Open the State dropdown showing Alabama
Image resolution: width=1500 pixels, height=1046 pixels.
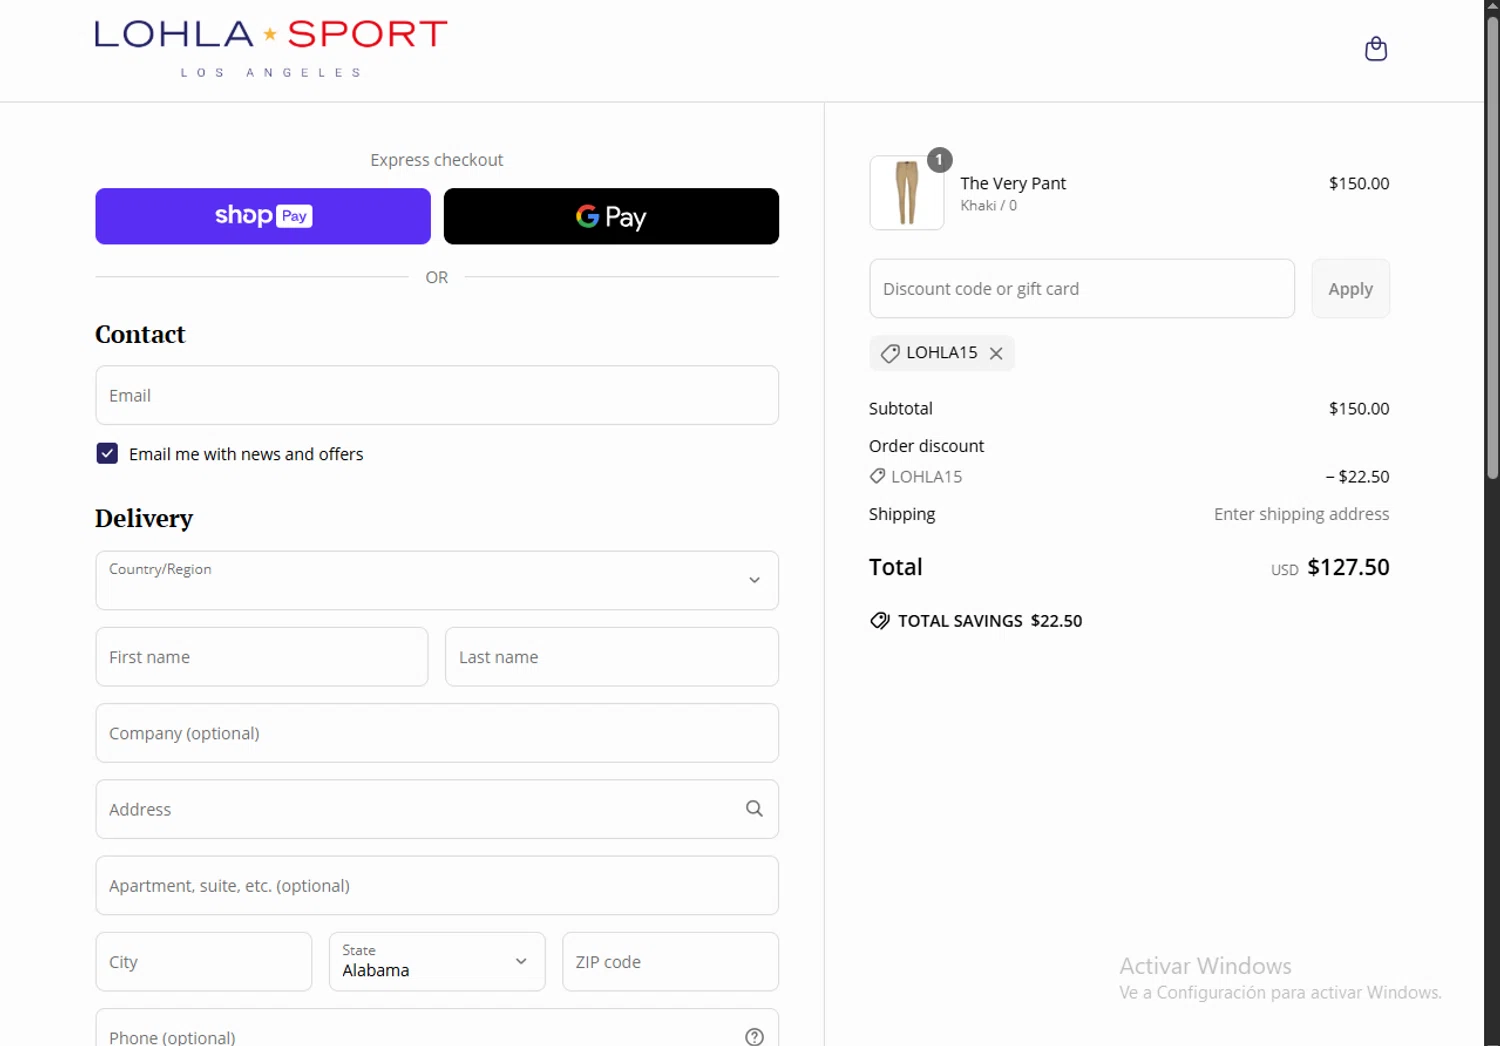[x=437, y=962]
